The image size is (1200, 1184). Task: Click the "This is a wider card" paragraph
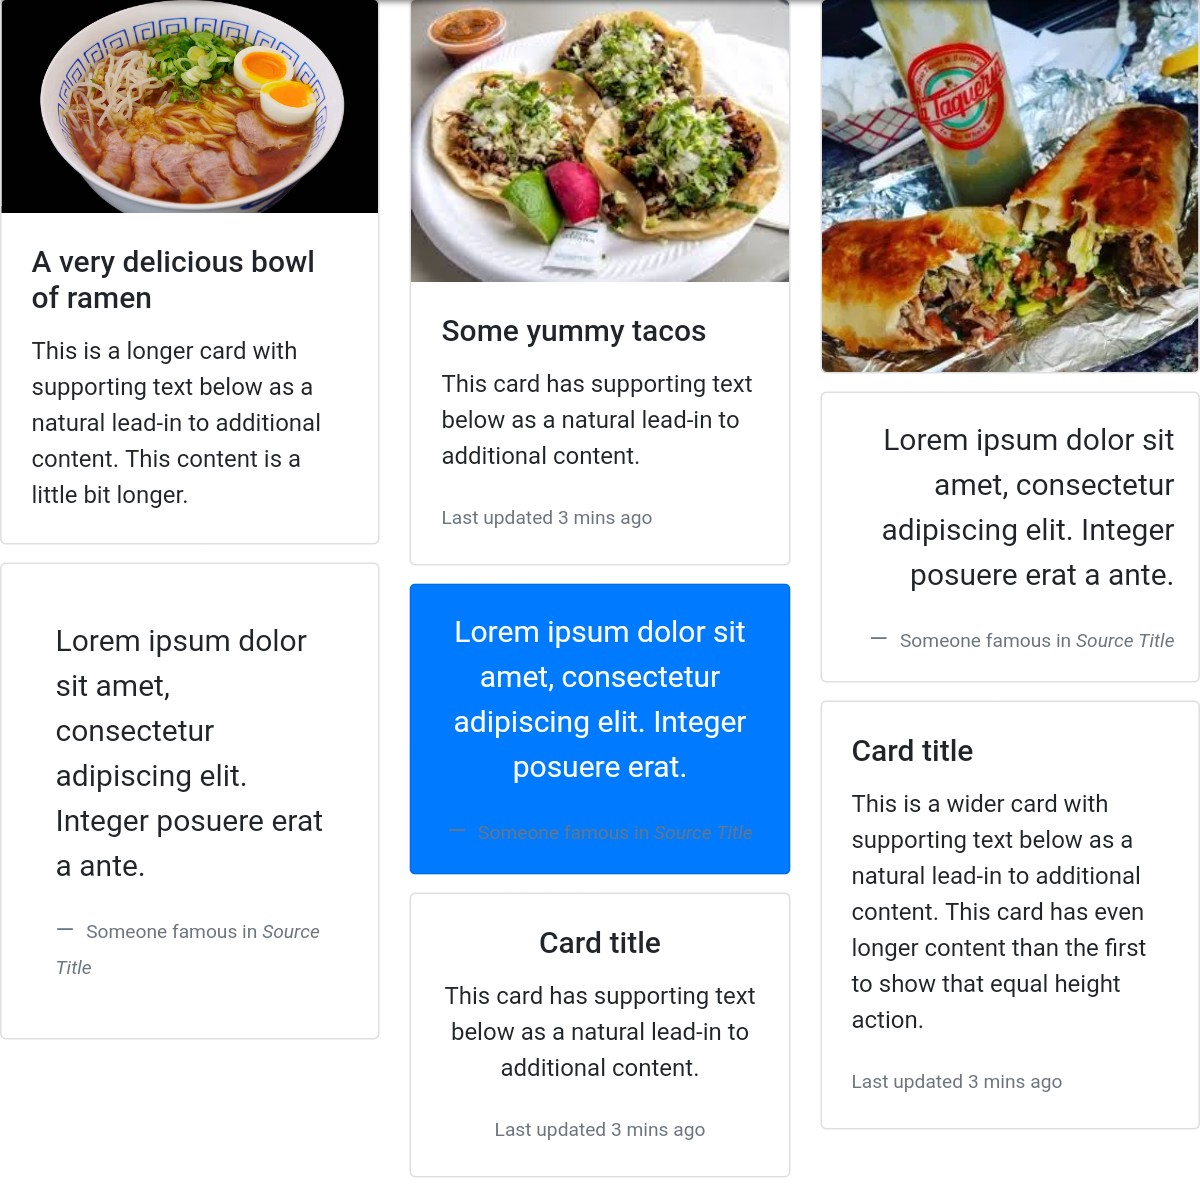[999, 912]
